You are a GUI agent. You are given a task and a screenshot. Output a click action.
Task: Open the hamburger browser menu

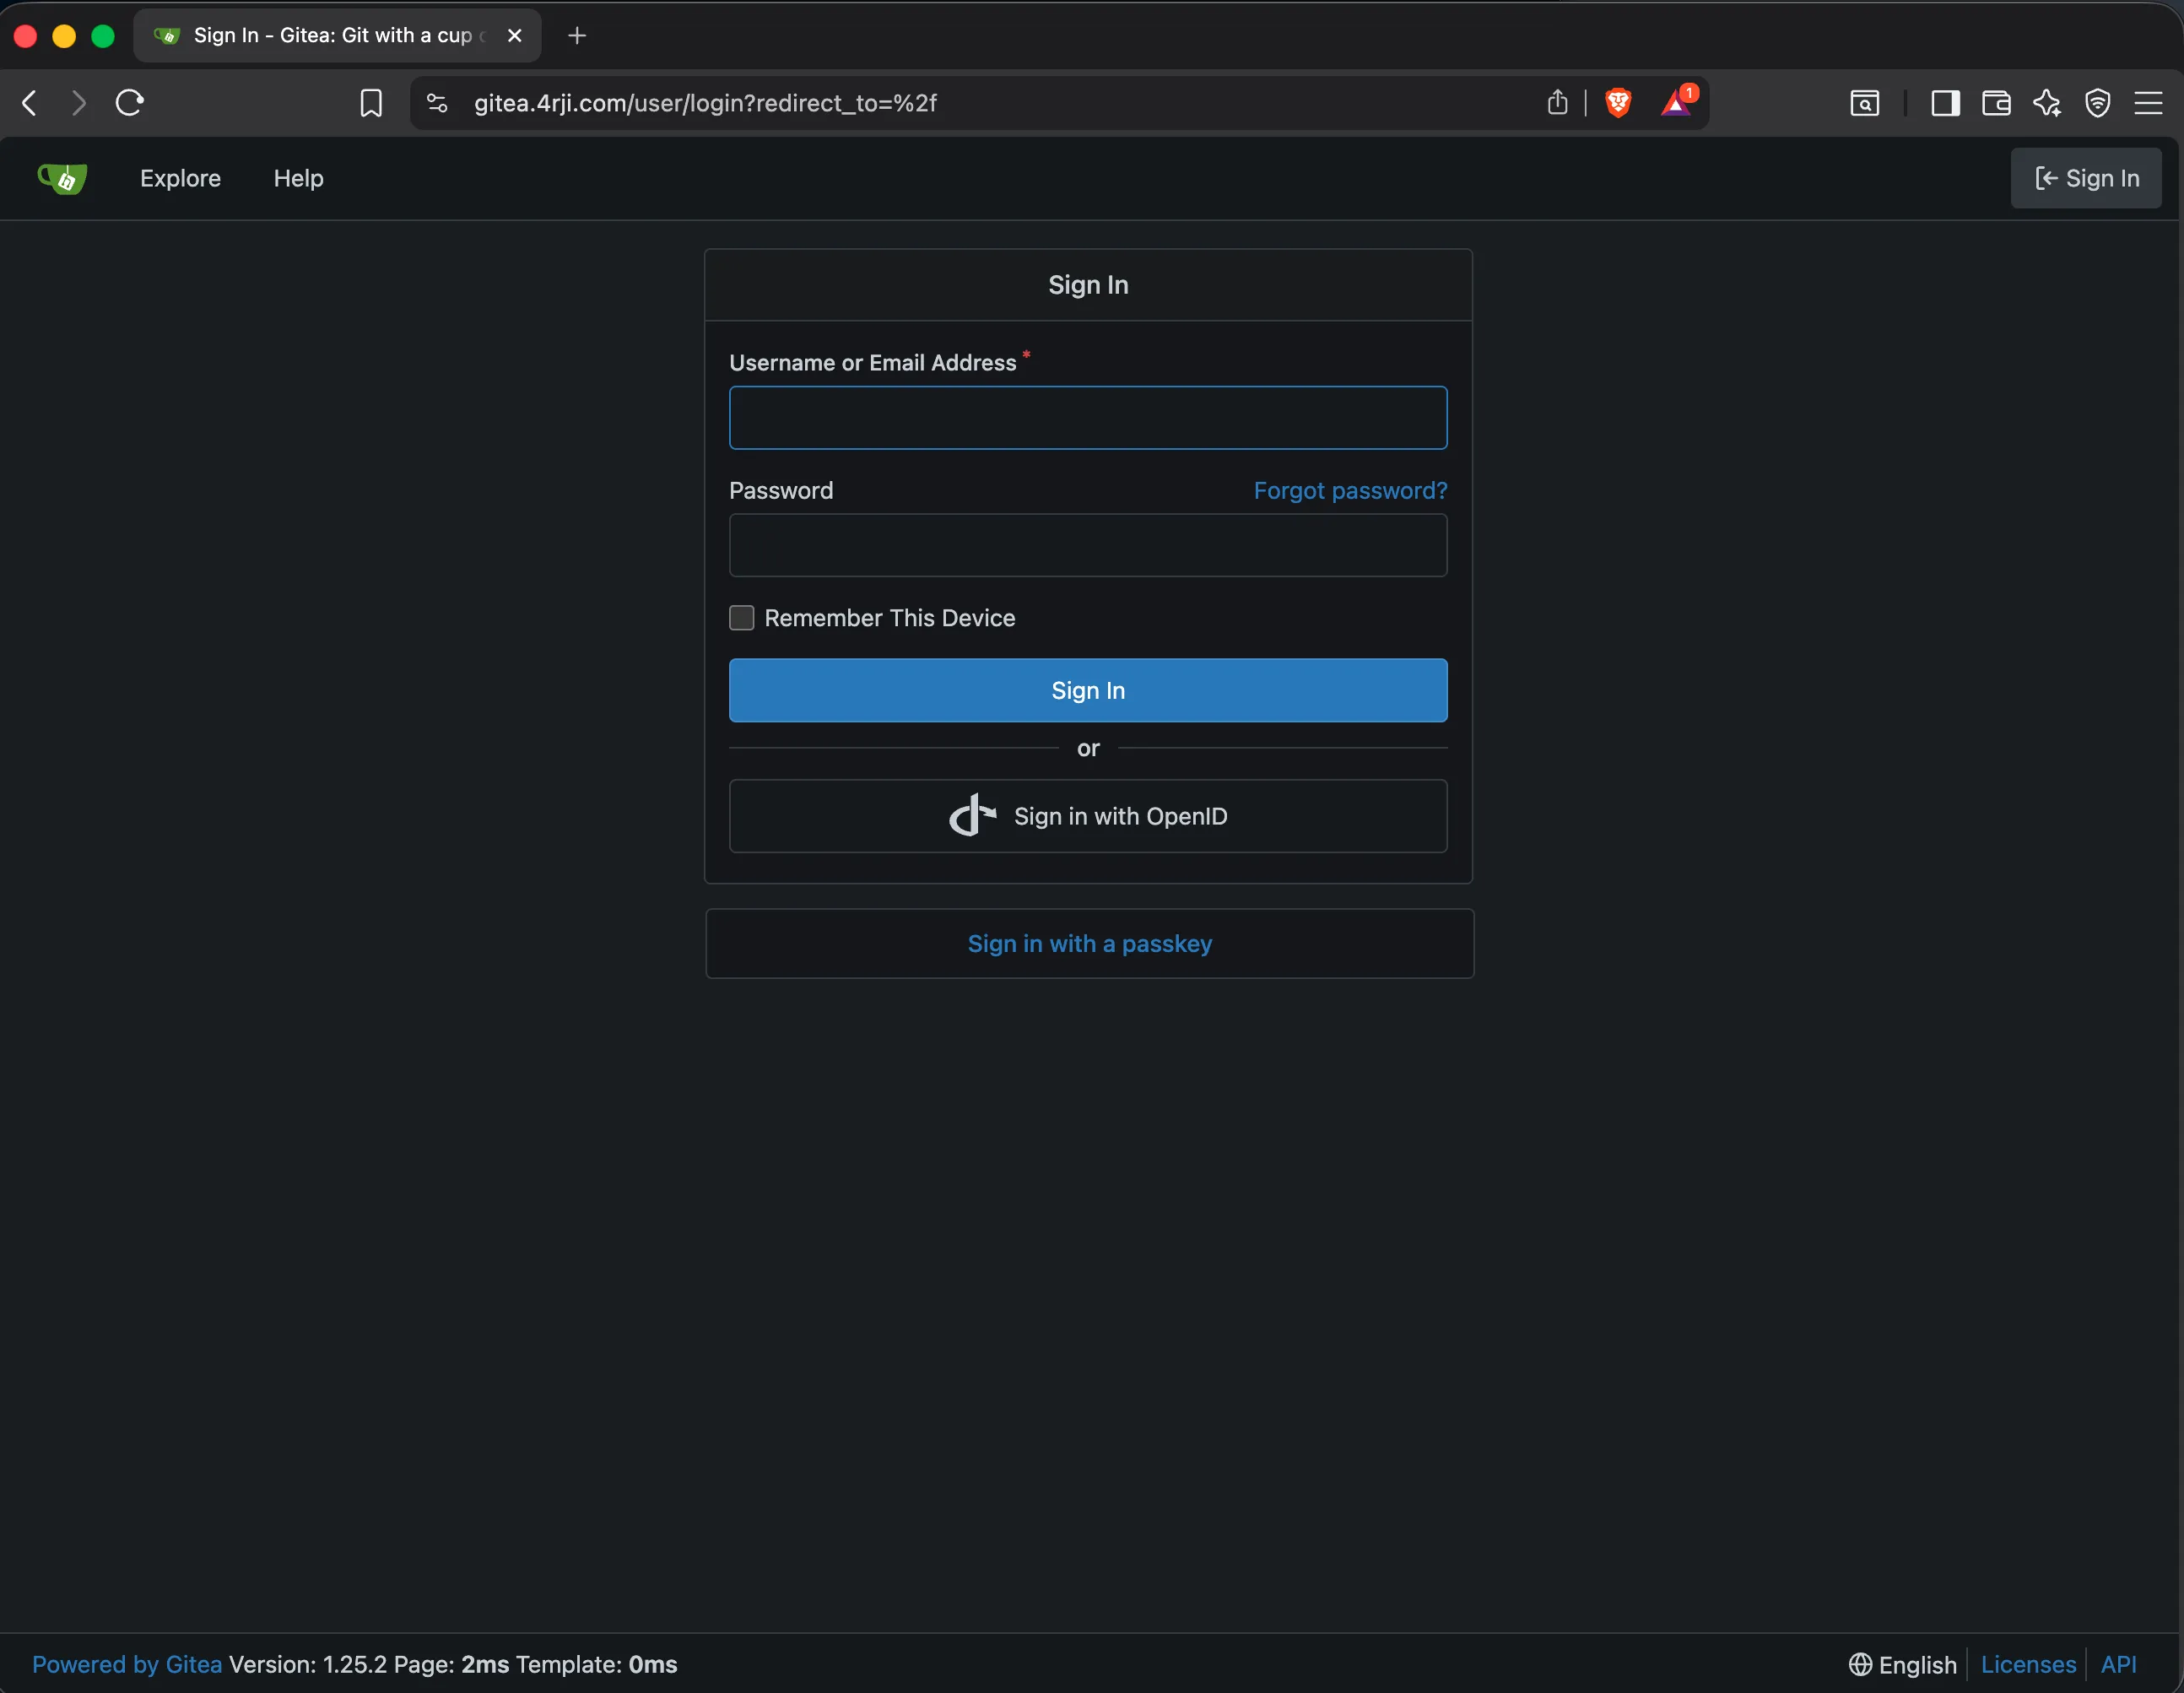click(2148, 103)
